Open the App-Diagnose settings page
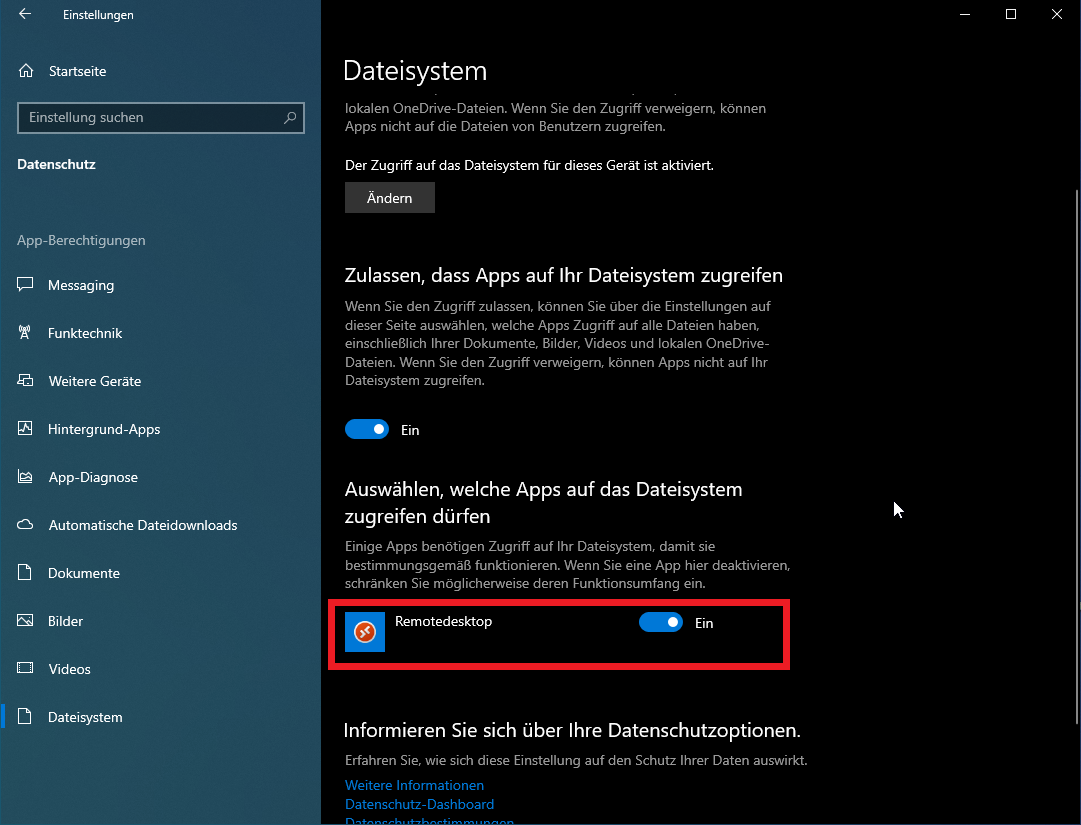Viewport: 1081px width, 825px height. pos(93,477)
